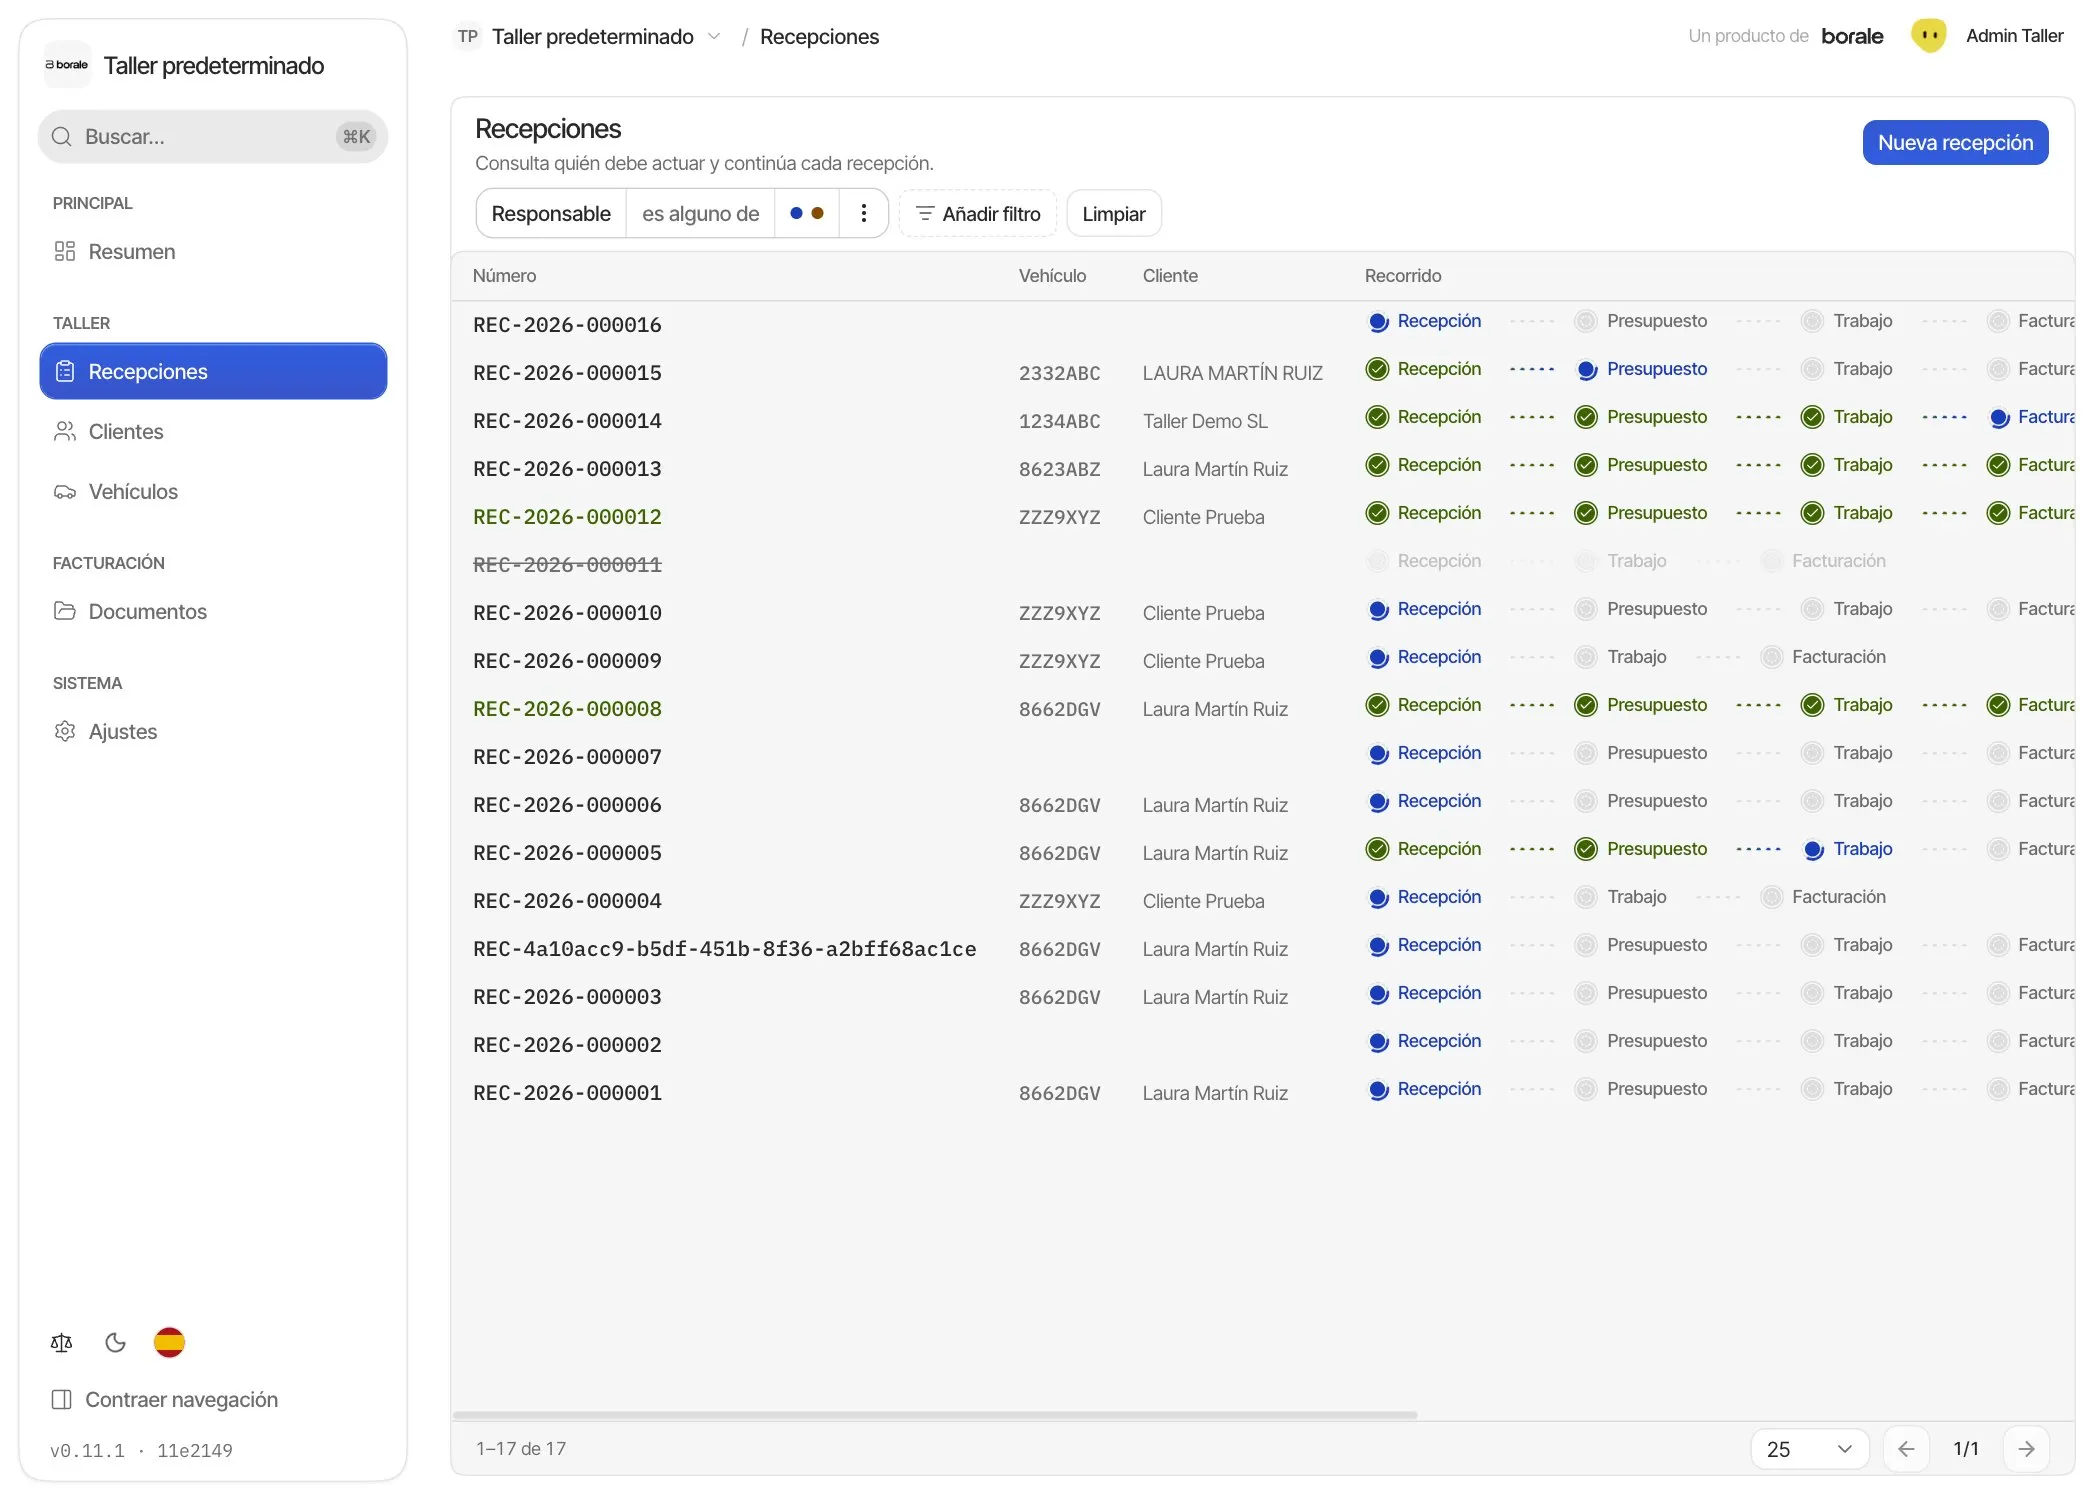Open the Responsable filter field selector
The width and height of the screenshot is (2100, 1500).
551,213
